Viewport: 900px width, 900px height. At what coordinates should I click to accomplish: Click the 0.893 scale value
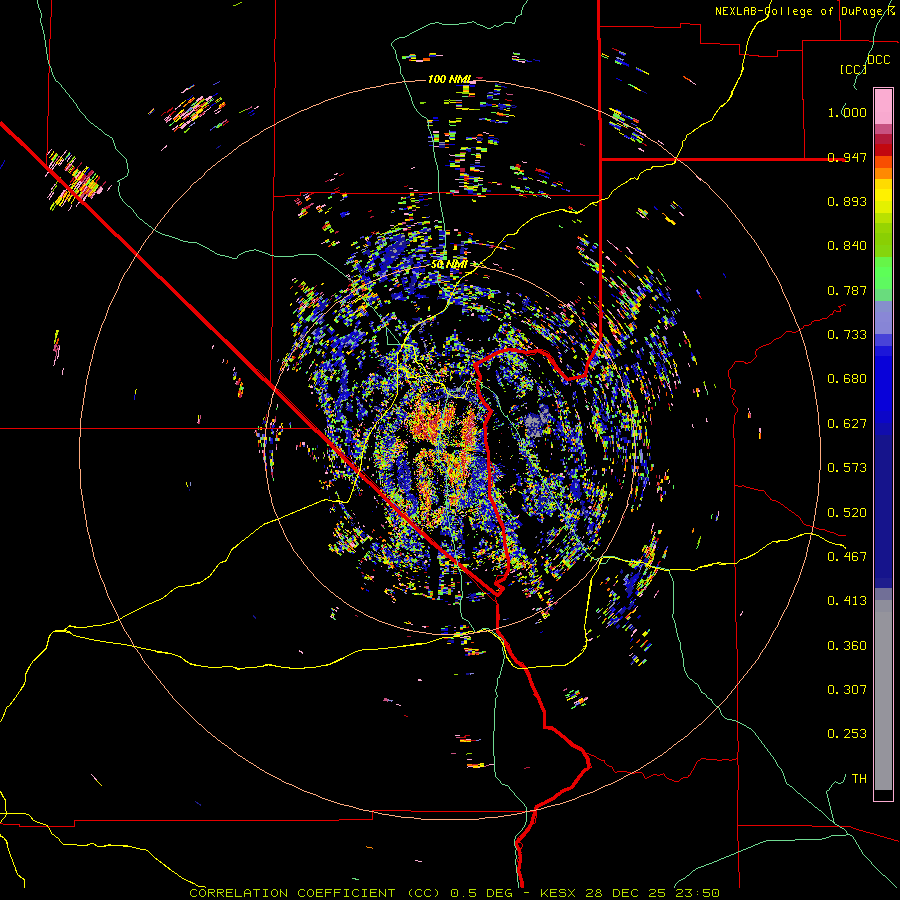click(x=847, y=201)
